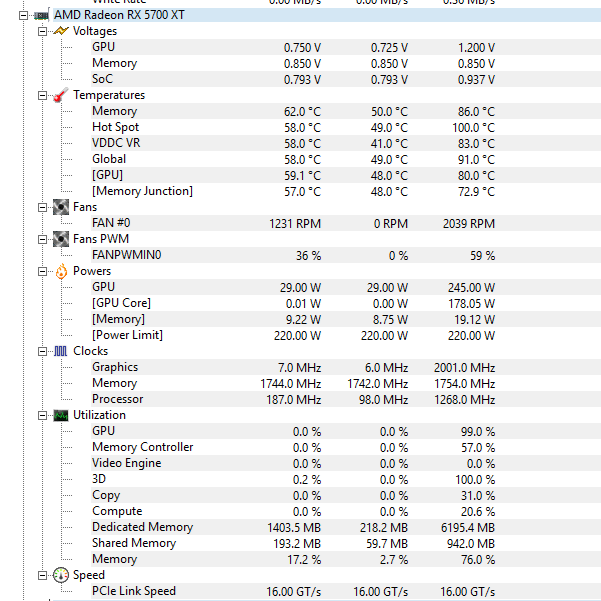Click the 1744.0 MHz Memory clock value
Screen dimensions: 601x601
[x=291, y=384]
